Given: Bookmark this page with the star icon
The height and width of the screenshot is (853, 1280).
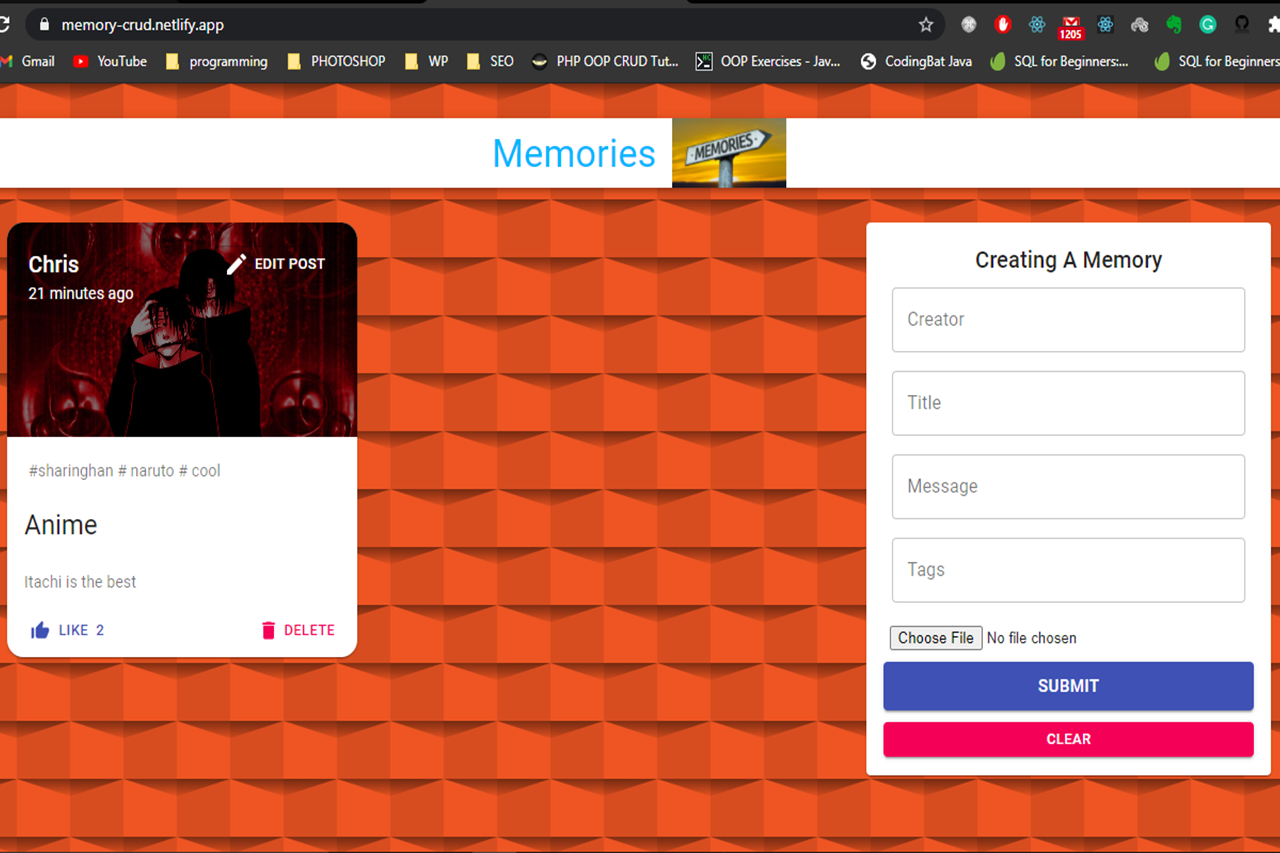Looking at the screenshot, I should coord(926,25).
